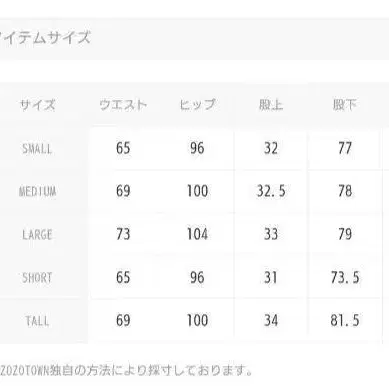Click the ZOZOTOWN measurement method note
This screenshot has width=389, height=389.
[126, 370]
